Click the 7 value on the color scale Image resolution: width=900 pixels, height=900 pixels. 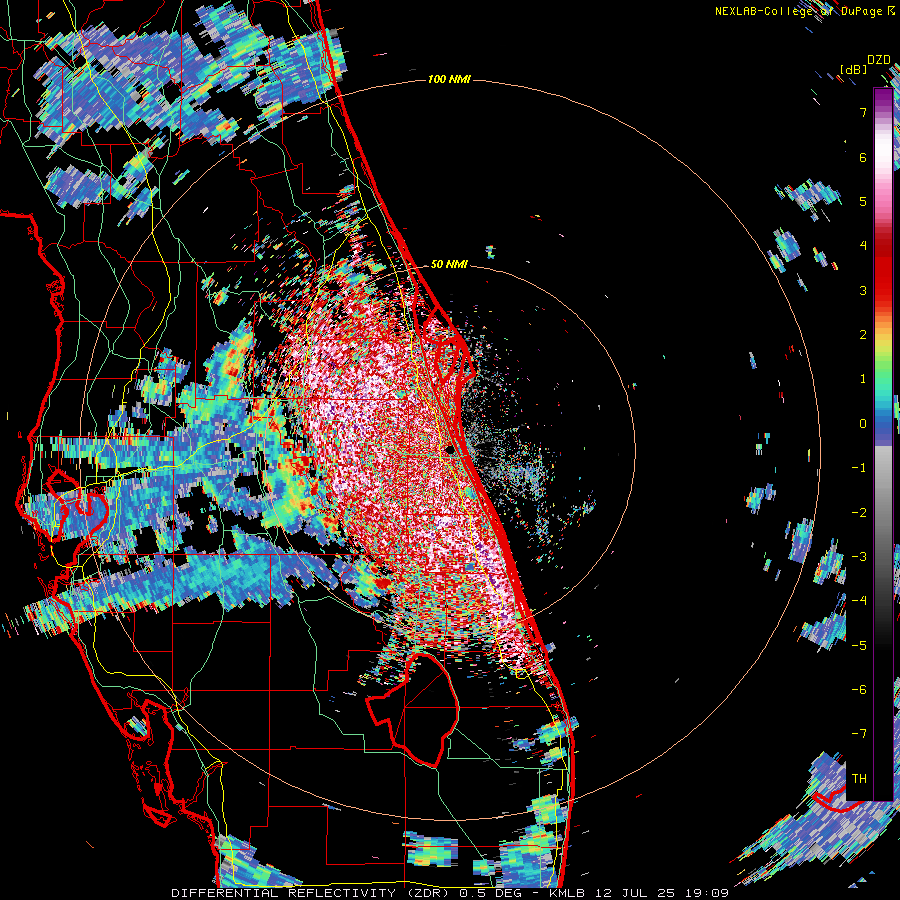tap(863, 112)
